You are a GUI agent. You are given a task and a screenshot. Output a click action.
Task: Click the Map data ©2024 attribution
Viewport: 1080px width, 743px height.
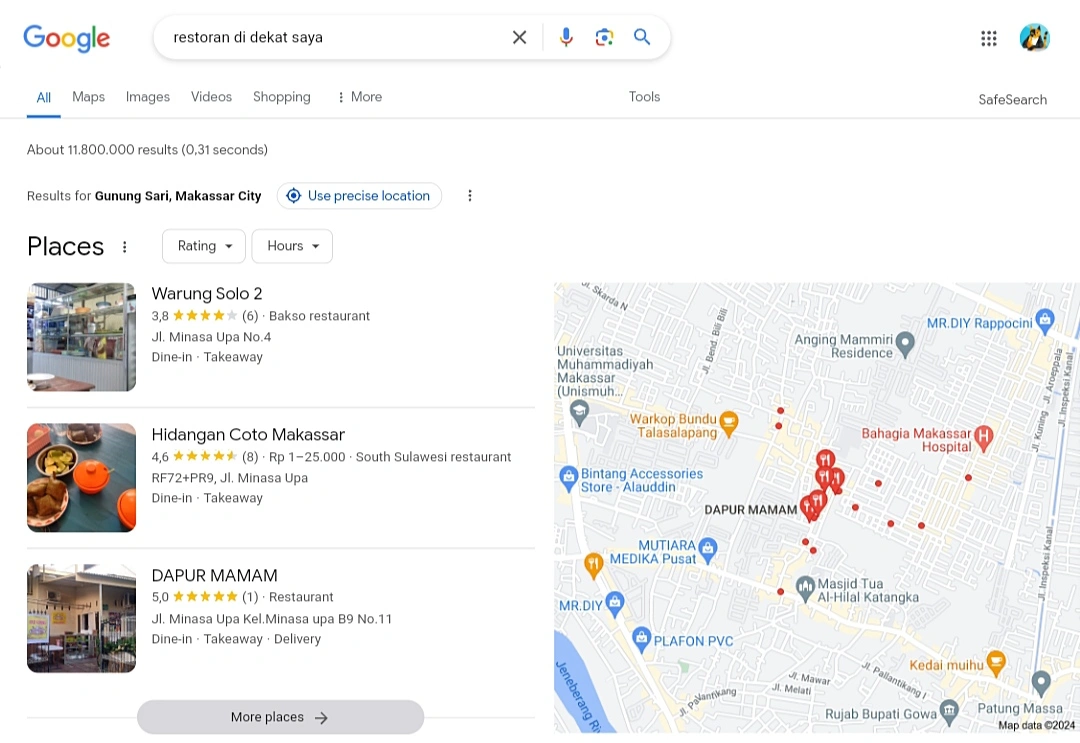1036,725
